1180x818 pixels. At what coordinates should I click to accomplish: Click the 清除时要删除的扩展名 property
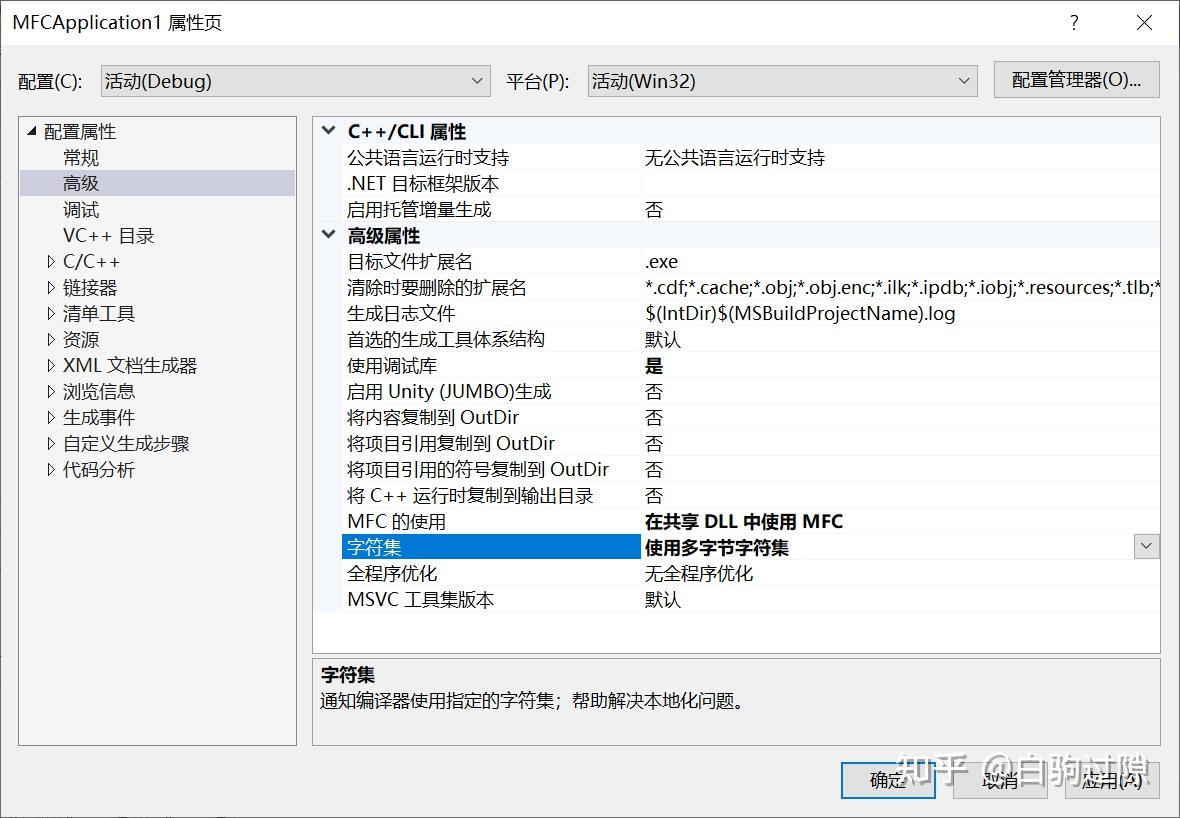point(750,287)
